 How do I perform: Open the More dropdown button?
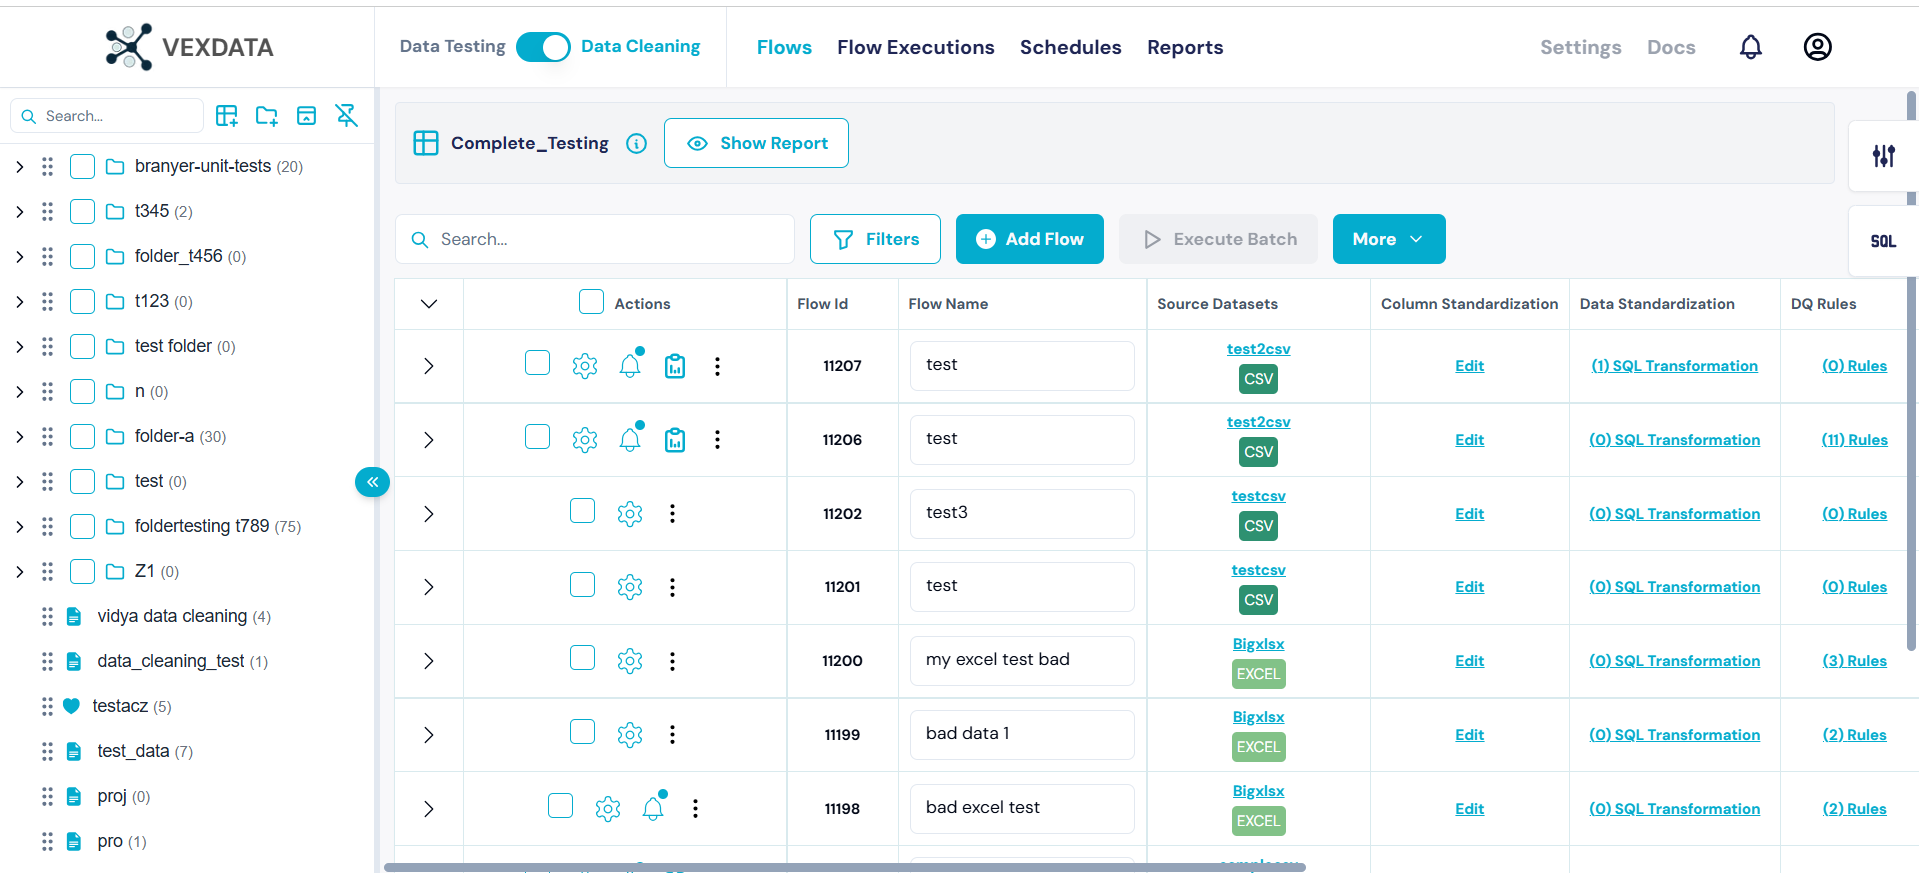point(1388,239)
